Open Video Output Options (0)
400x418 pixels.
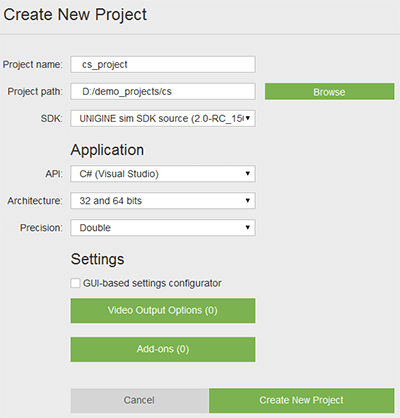(x=163, y=311)
